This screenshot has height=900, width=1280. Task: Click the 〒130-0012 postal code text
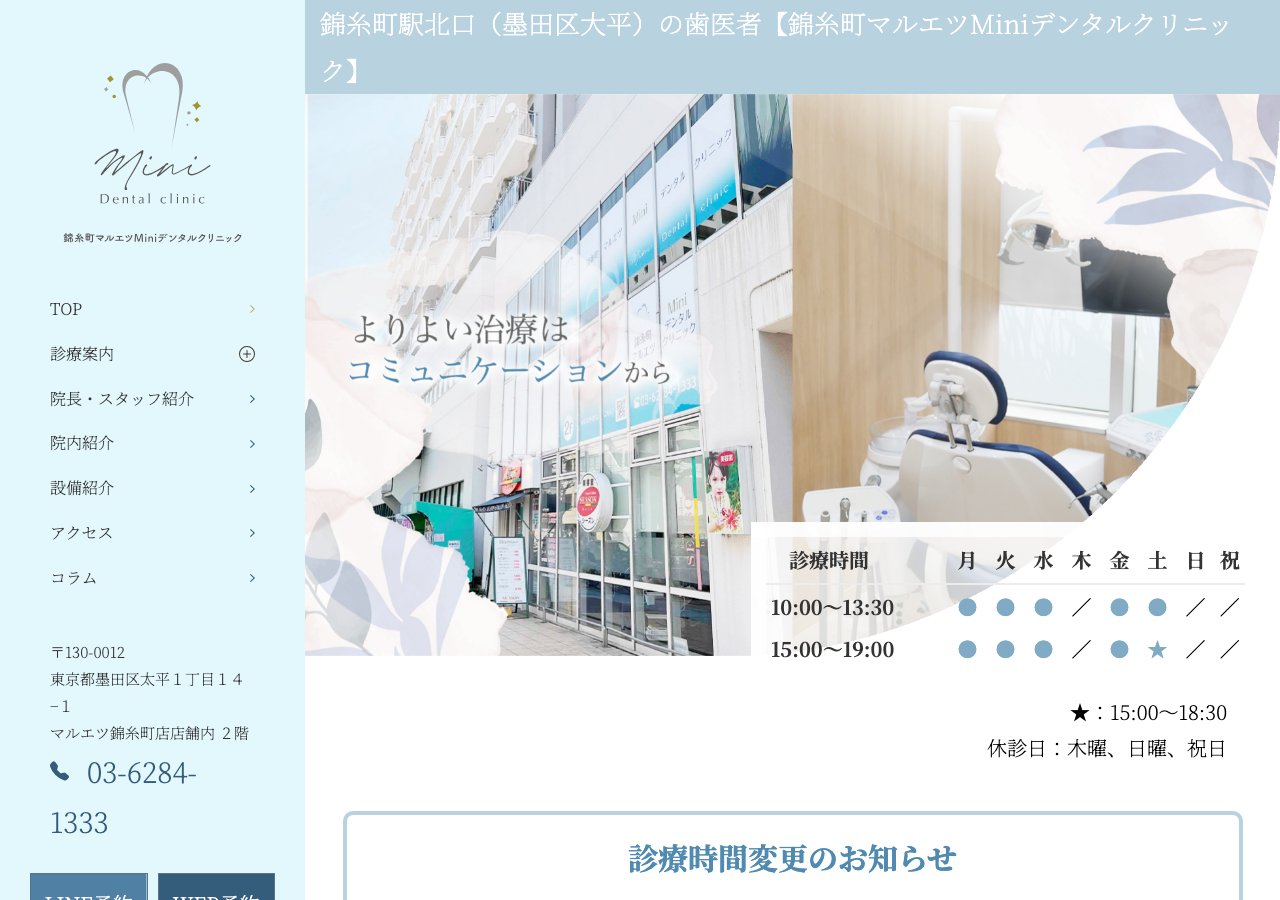(x=88, y=653)
